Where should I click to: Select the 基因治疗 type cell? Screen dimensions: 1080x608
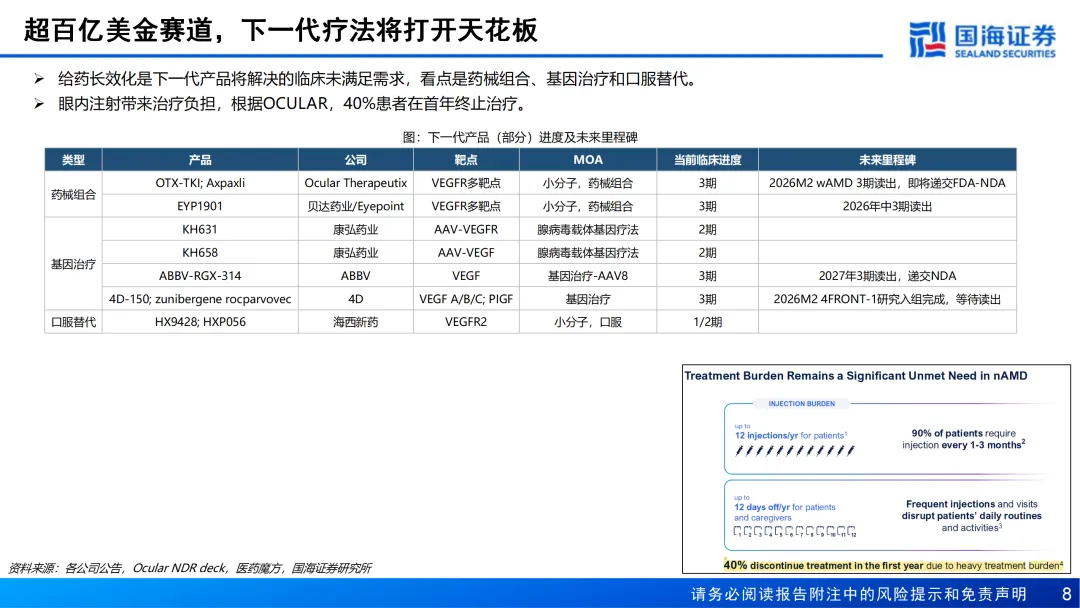pos(74,264)
